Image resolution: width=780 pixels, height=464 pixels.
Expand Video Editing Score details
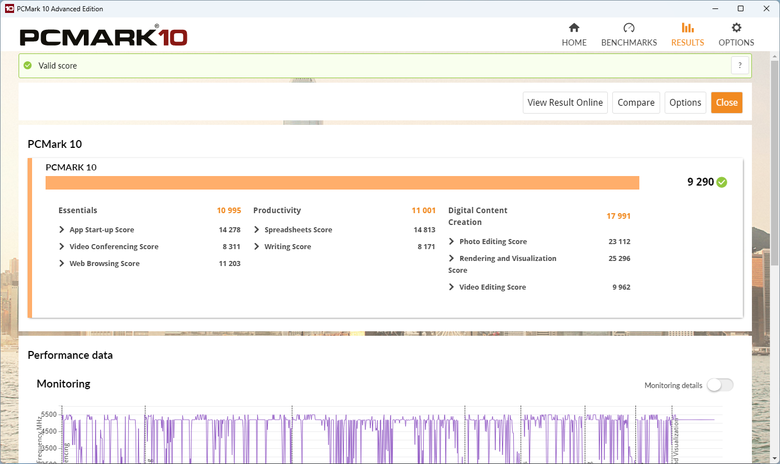(x=452, y=287)
